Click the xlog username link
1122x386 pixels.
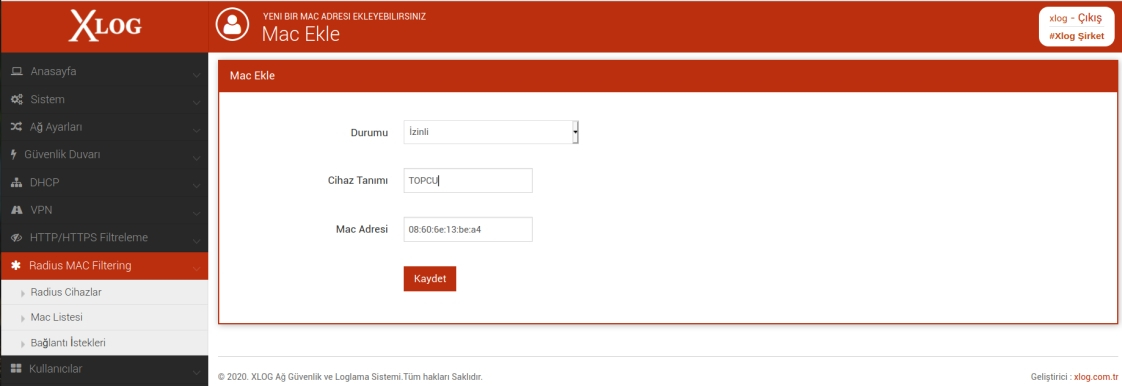[x=1058, y=19]
